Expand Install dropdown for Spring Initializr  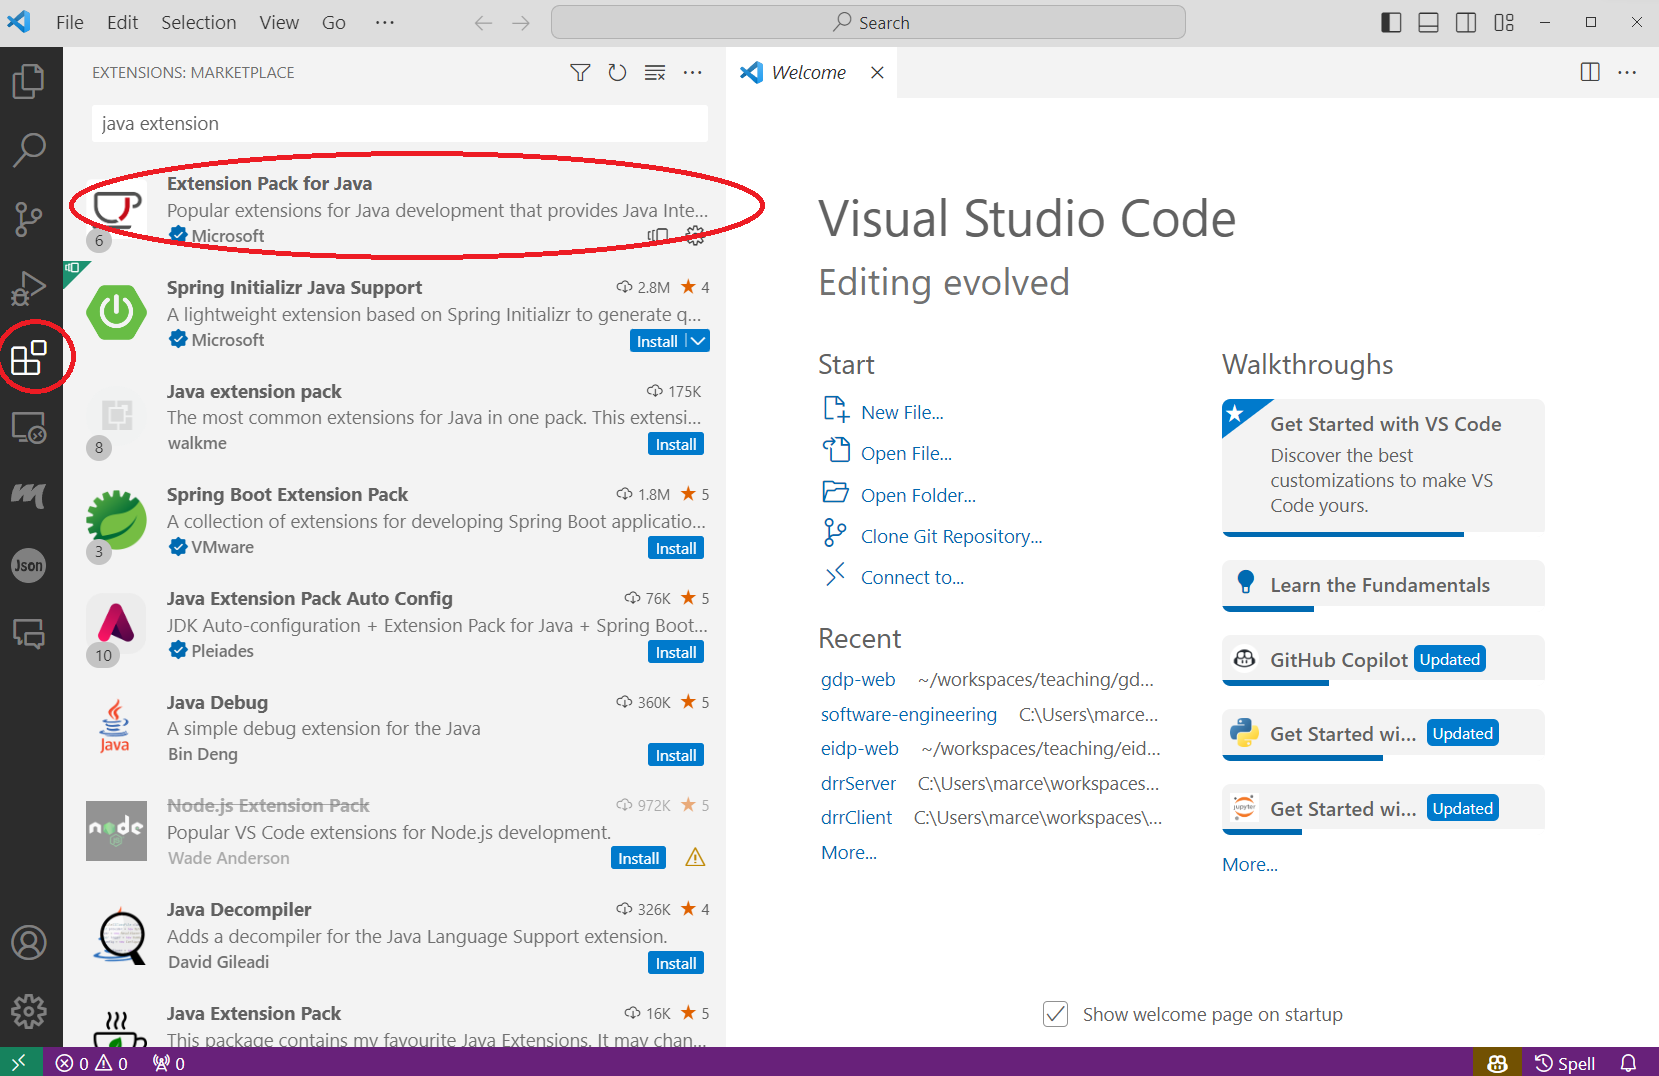pos(698,341)
